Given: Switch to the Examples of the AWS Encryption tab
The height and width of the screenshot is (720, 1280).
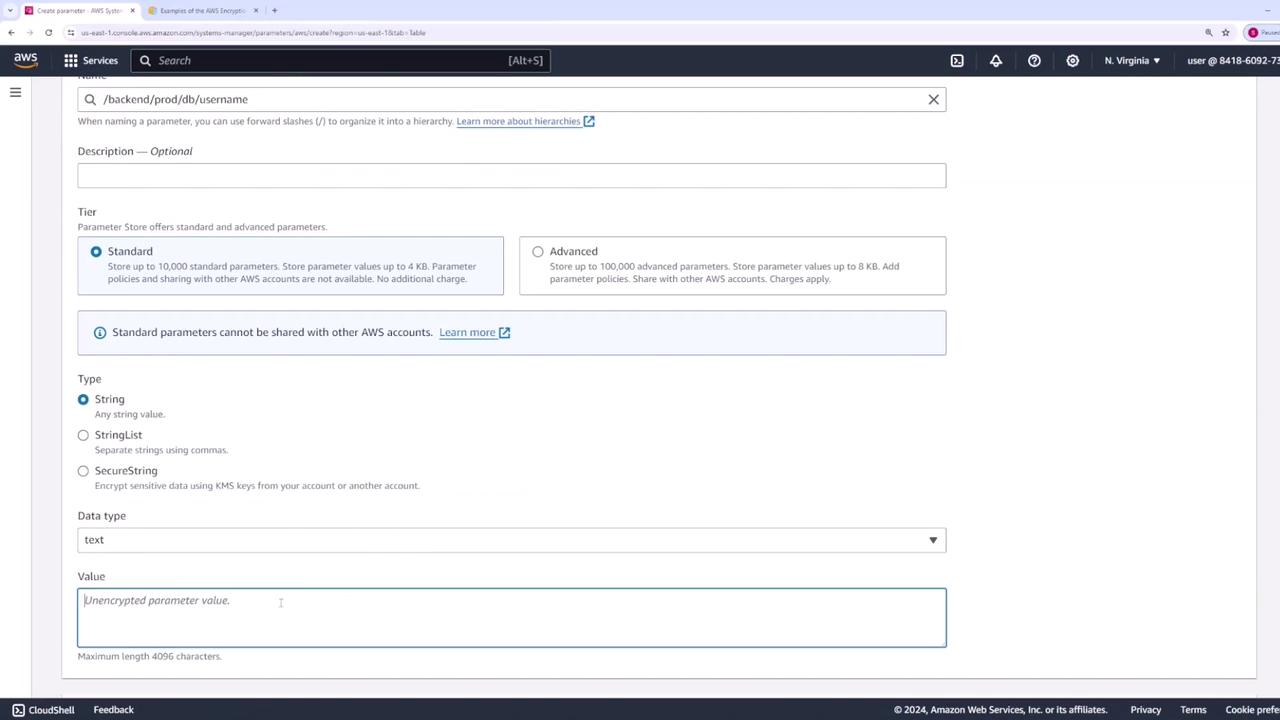Looking at the screenshot, I should [x=203, y=10].
